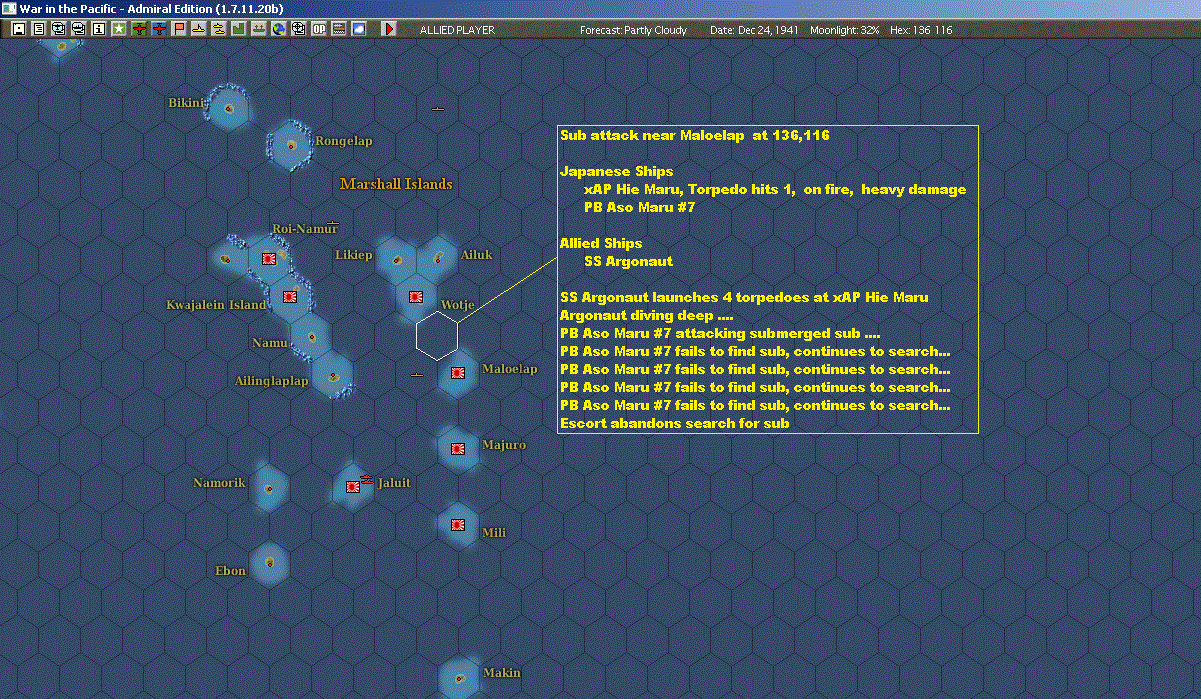Click the cloud weather toolbar icon
Screen dimensions: 1201x699
coord(358,29)
